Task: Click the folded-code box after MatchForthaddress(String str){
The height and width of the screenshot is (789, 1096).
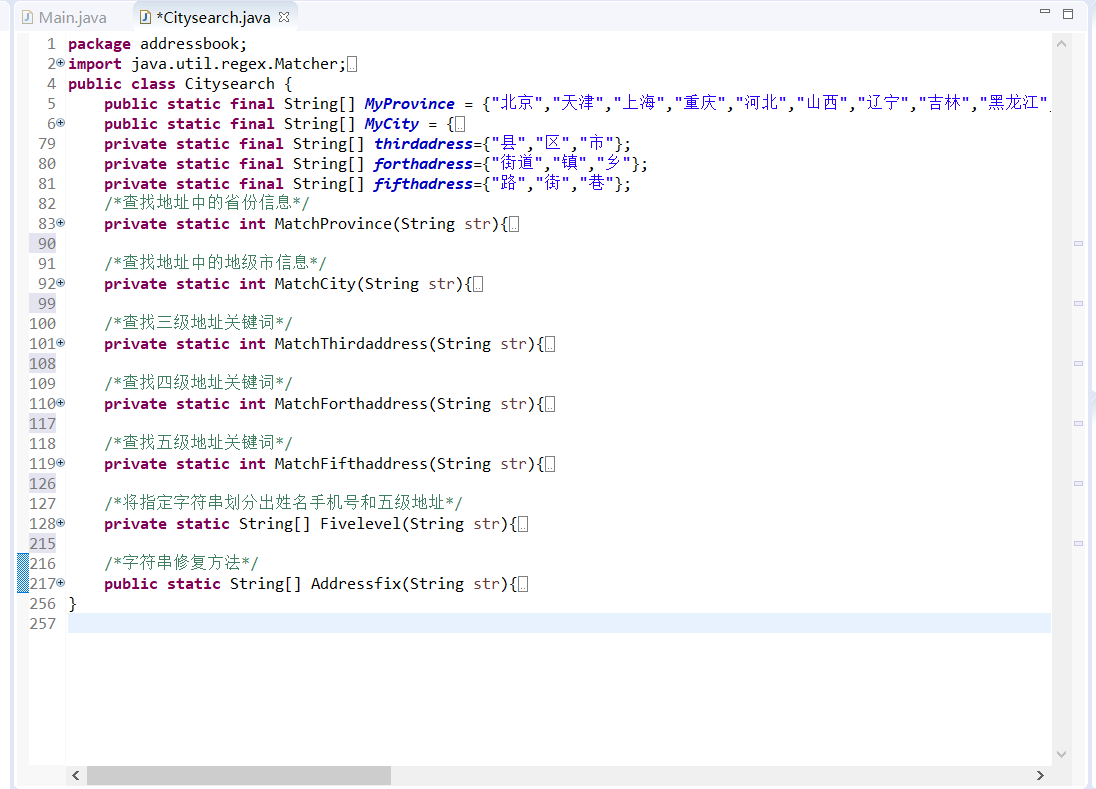Action: (x=550, y=405)
